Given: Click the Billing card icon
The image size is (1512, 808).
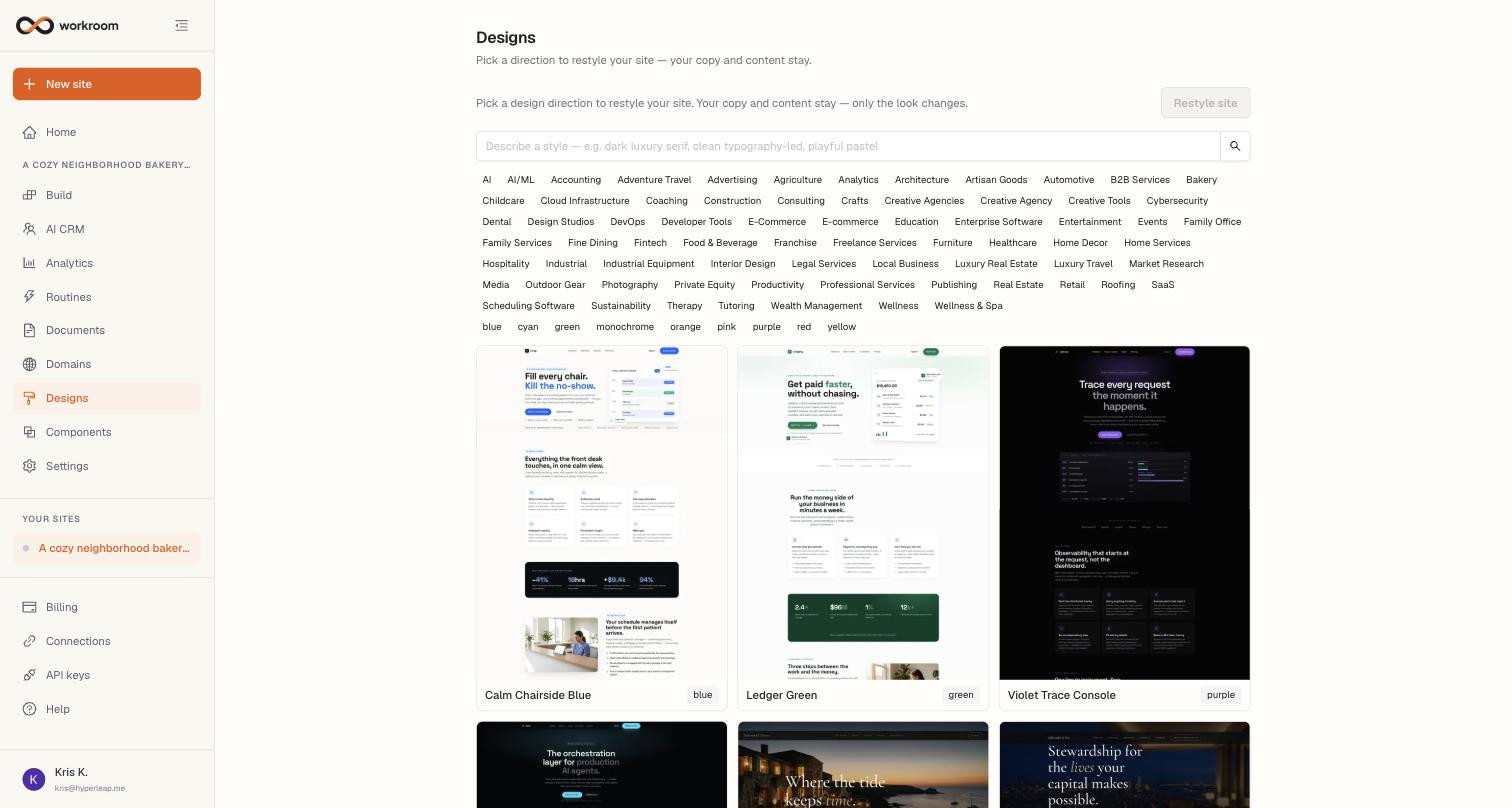Looking at the screenshot, I should 30,607.
